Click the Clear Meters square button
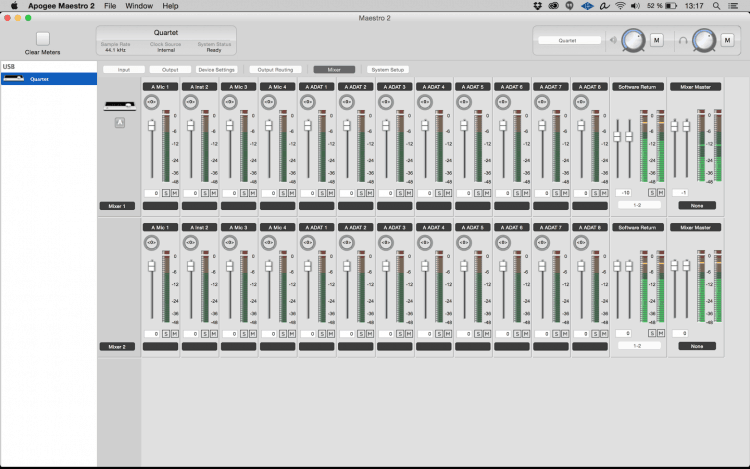The width and height of the screenshot is (750, 469). click(43, 39)
